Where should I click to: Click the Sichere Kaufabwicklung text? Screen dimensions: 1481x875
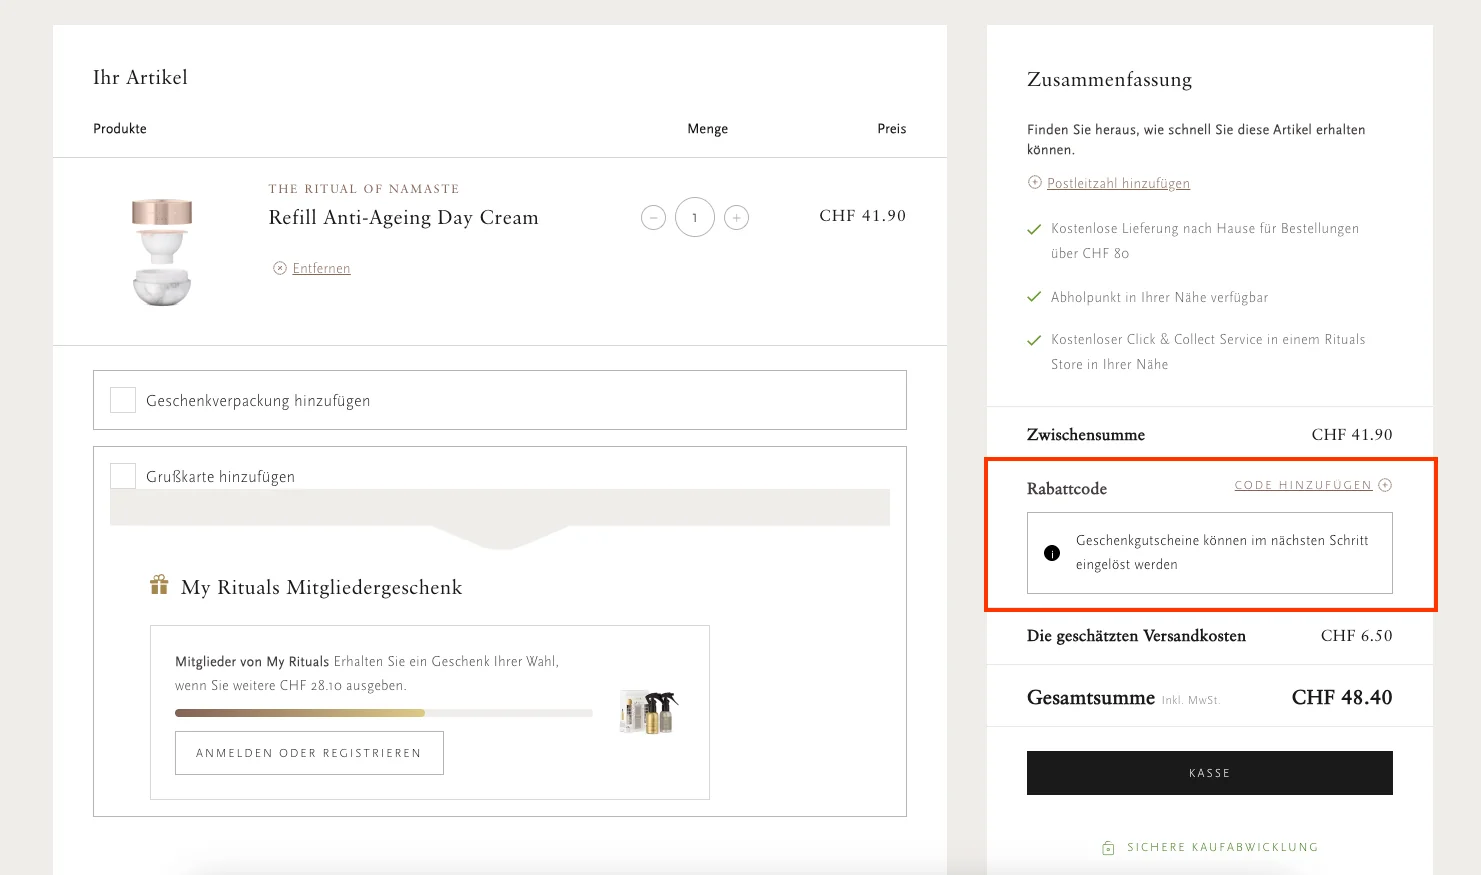pyautogui.click(x=1222, y=847)
